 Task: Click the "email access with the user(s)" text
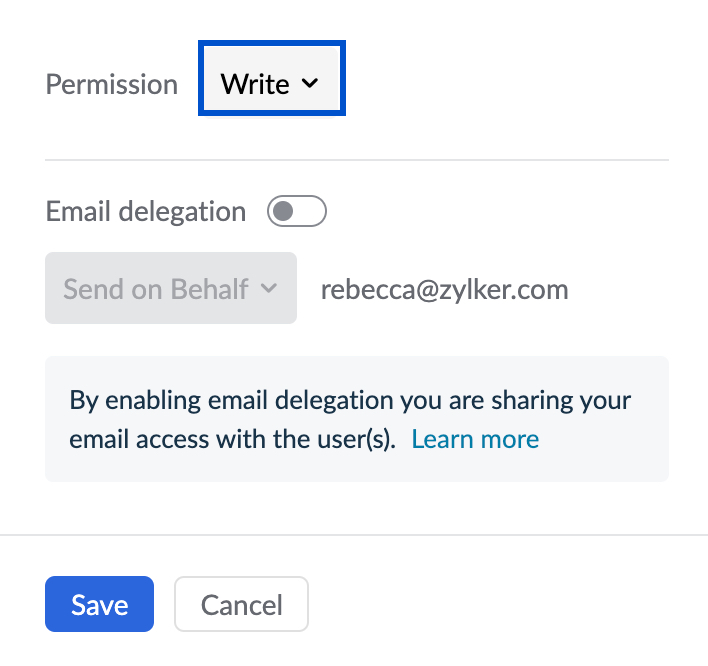(x=233, y=439)
